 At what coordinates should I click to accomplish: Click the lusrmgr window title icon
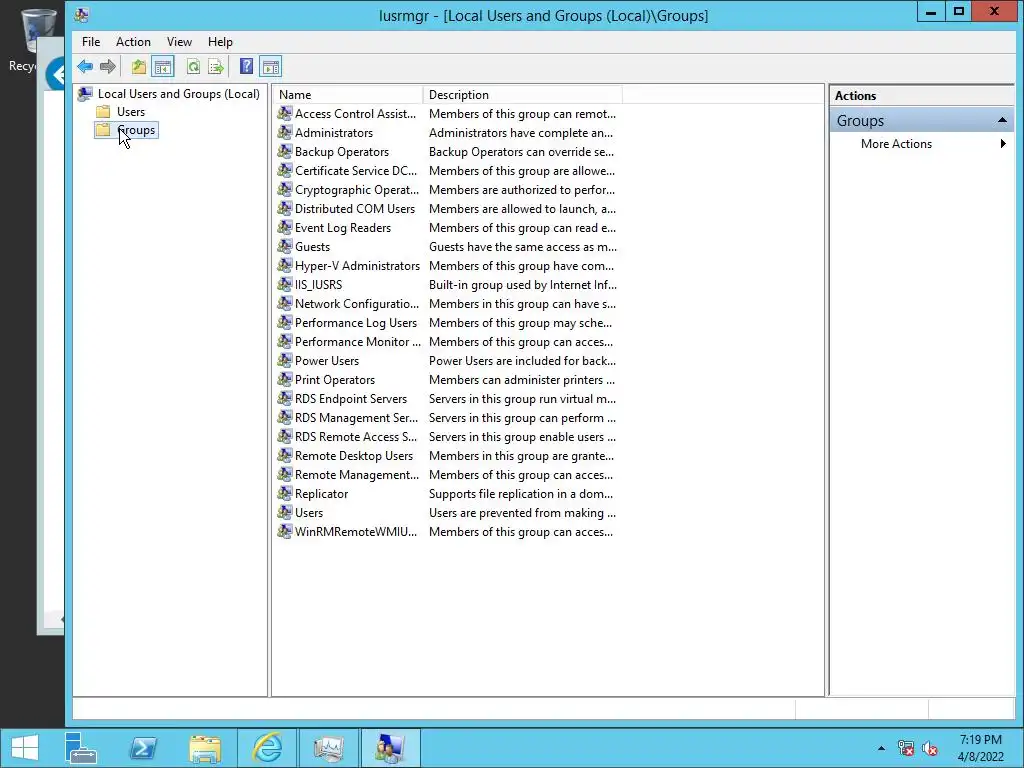click(x=82, y=15)
